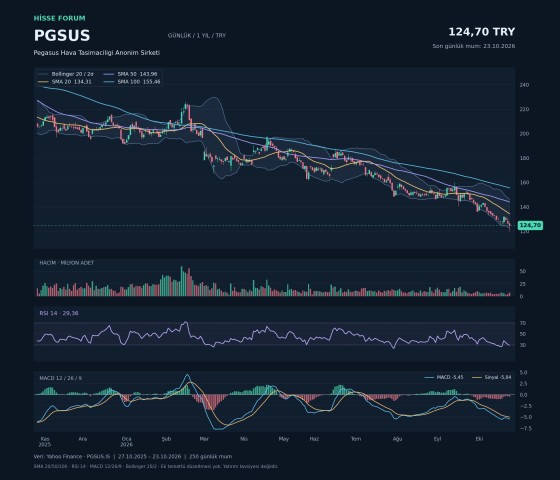Click the Oca 2026 axis label
The width and height of the screenshot is (560, 480).
[126, 441]
